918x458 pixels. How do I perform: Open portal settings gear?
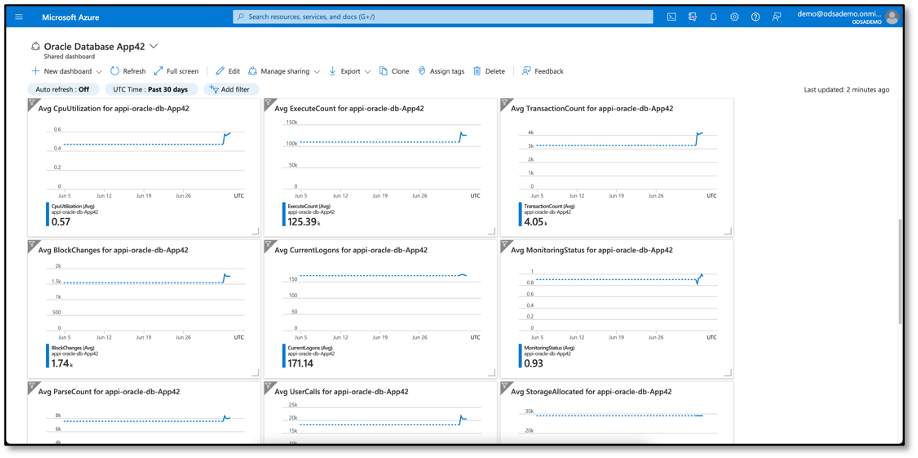point(734,17)
